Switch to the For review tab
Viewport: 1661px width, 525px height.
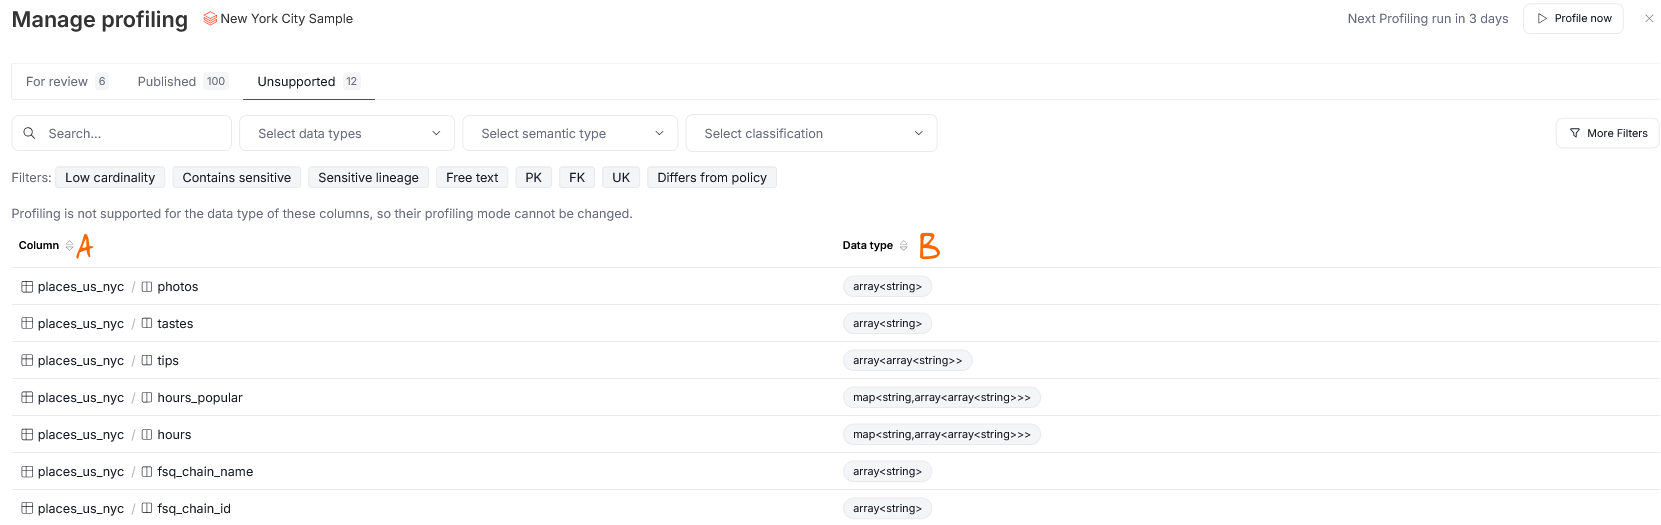(x=67, y=82)
